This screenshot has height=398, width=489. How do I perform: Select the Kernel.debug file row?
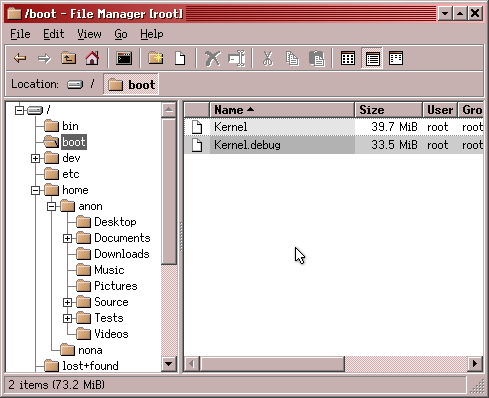333,145
